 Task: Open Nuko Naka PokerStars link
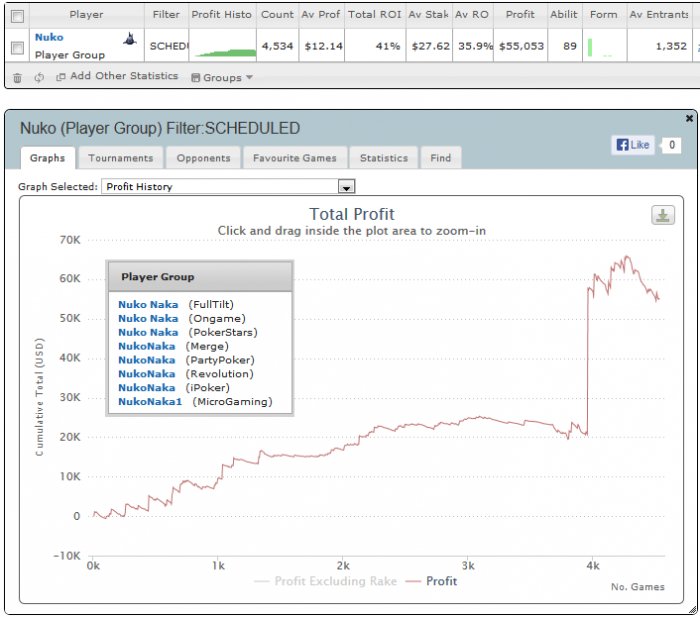coord(148,332)
